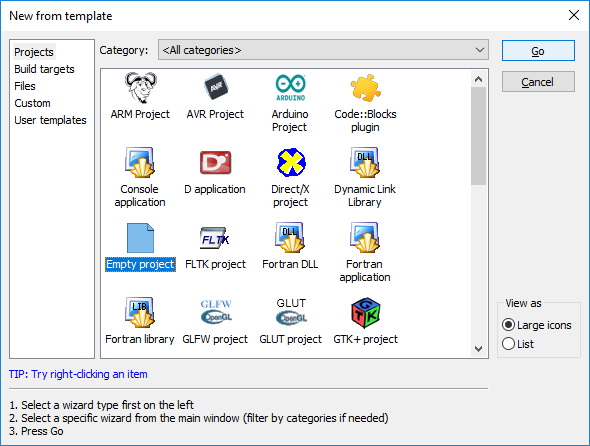Viewport: 590px width, 446px height.
Task: Select the Console application icon
Action: click(140, 163)
